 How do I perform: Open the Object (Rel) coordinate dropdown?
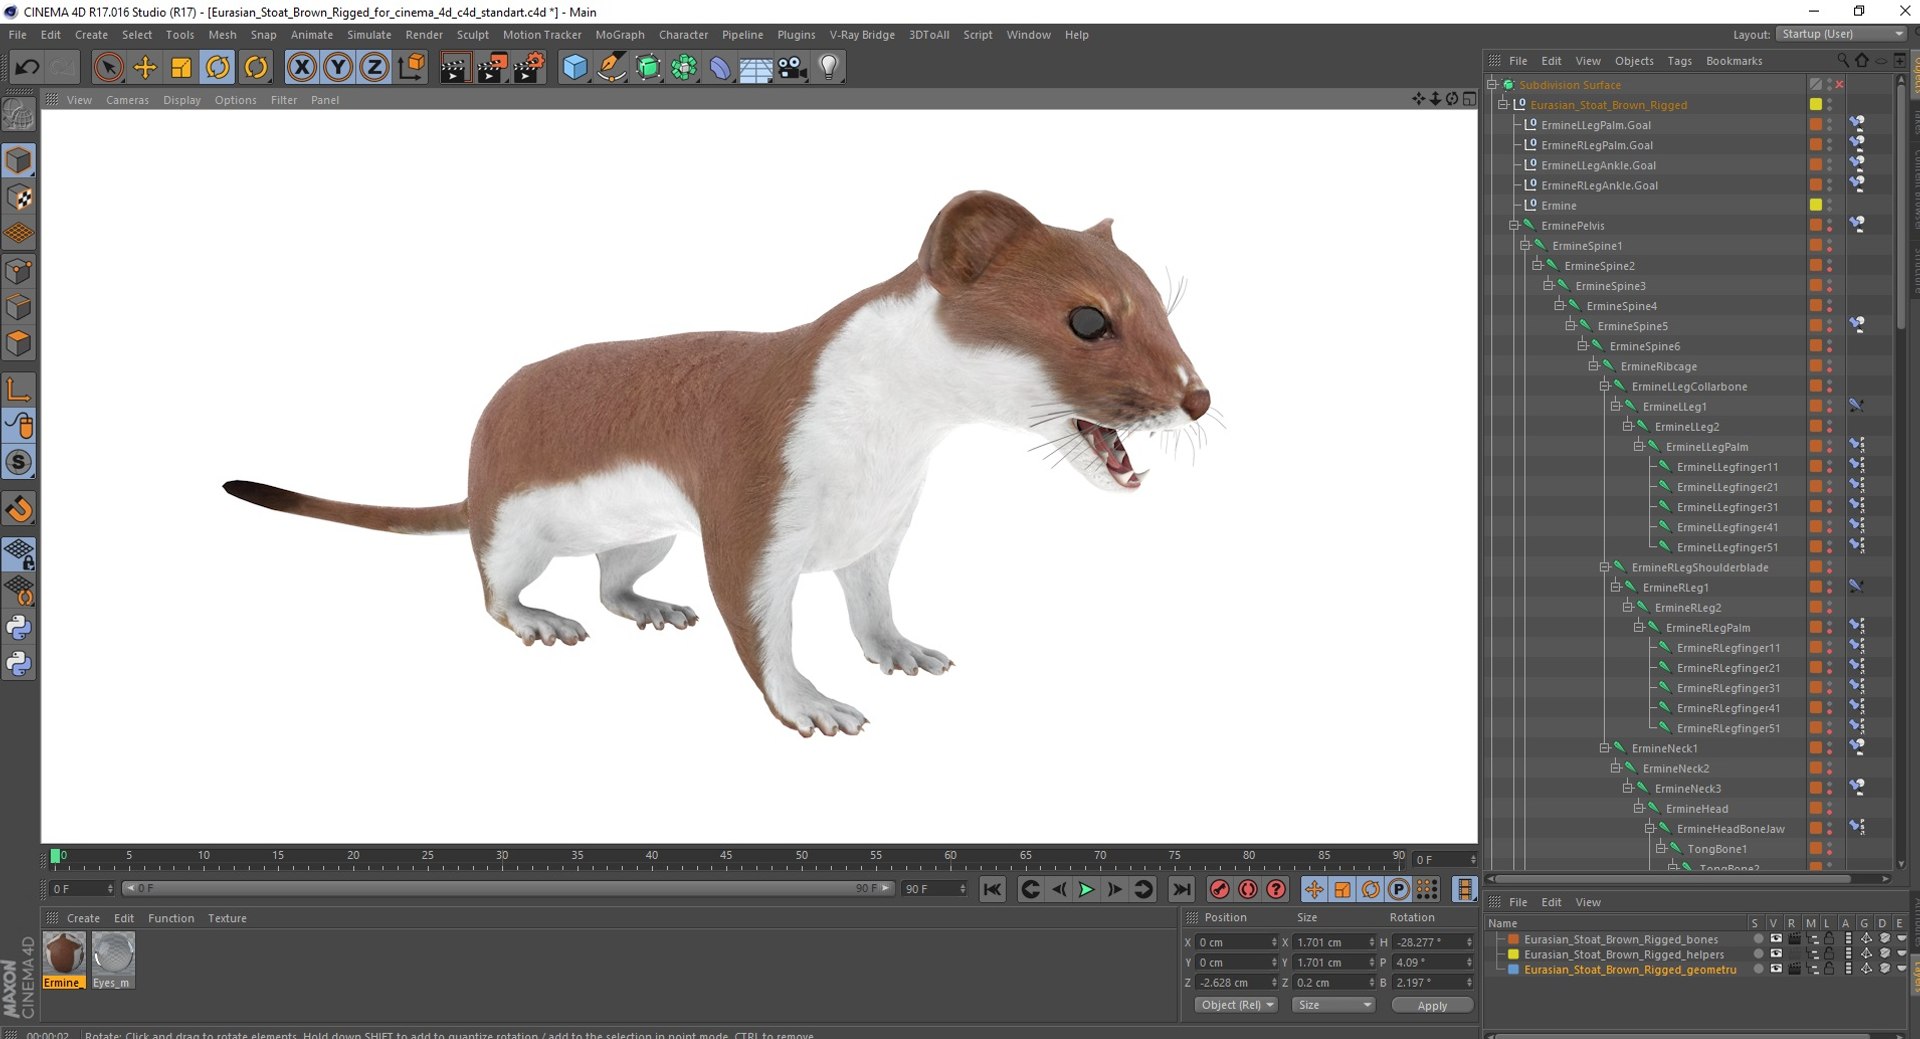tap(1237, 1005)
